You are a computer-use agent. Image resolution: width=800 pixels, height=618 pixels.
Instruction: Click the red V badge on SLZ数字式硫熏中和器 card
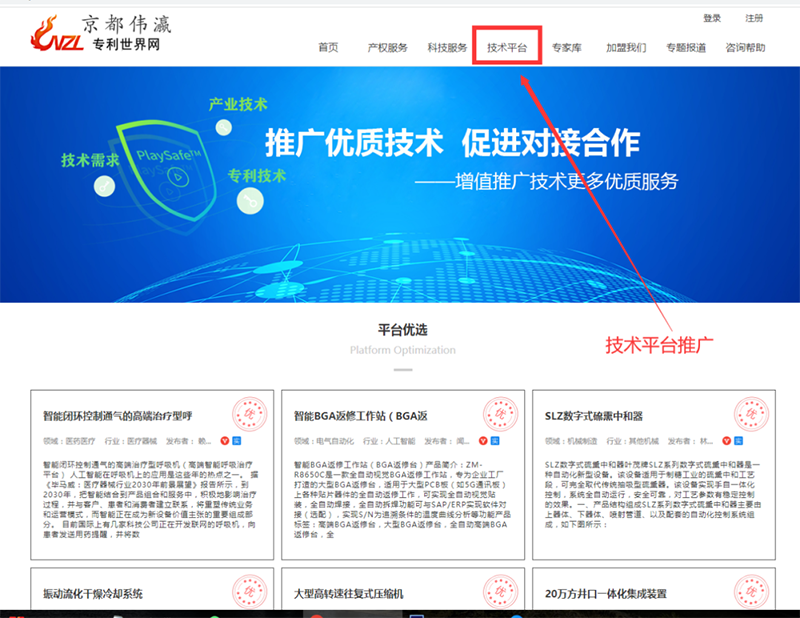coord(728,440)
